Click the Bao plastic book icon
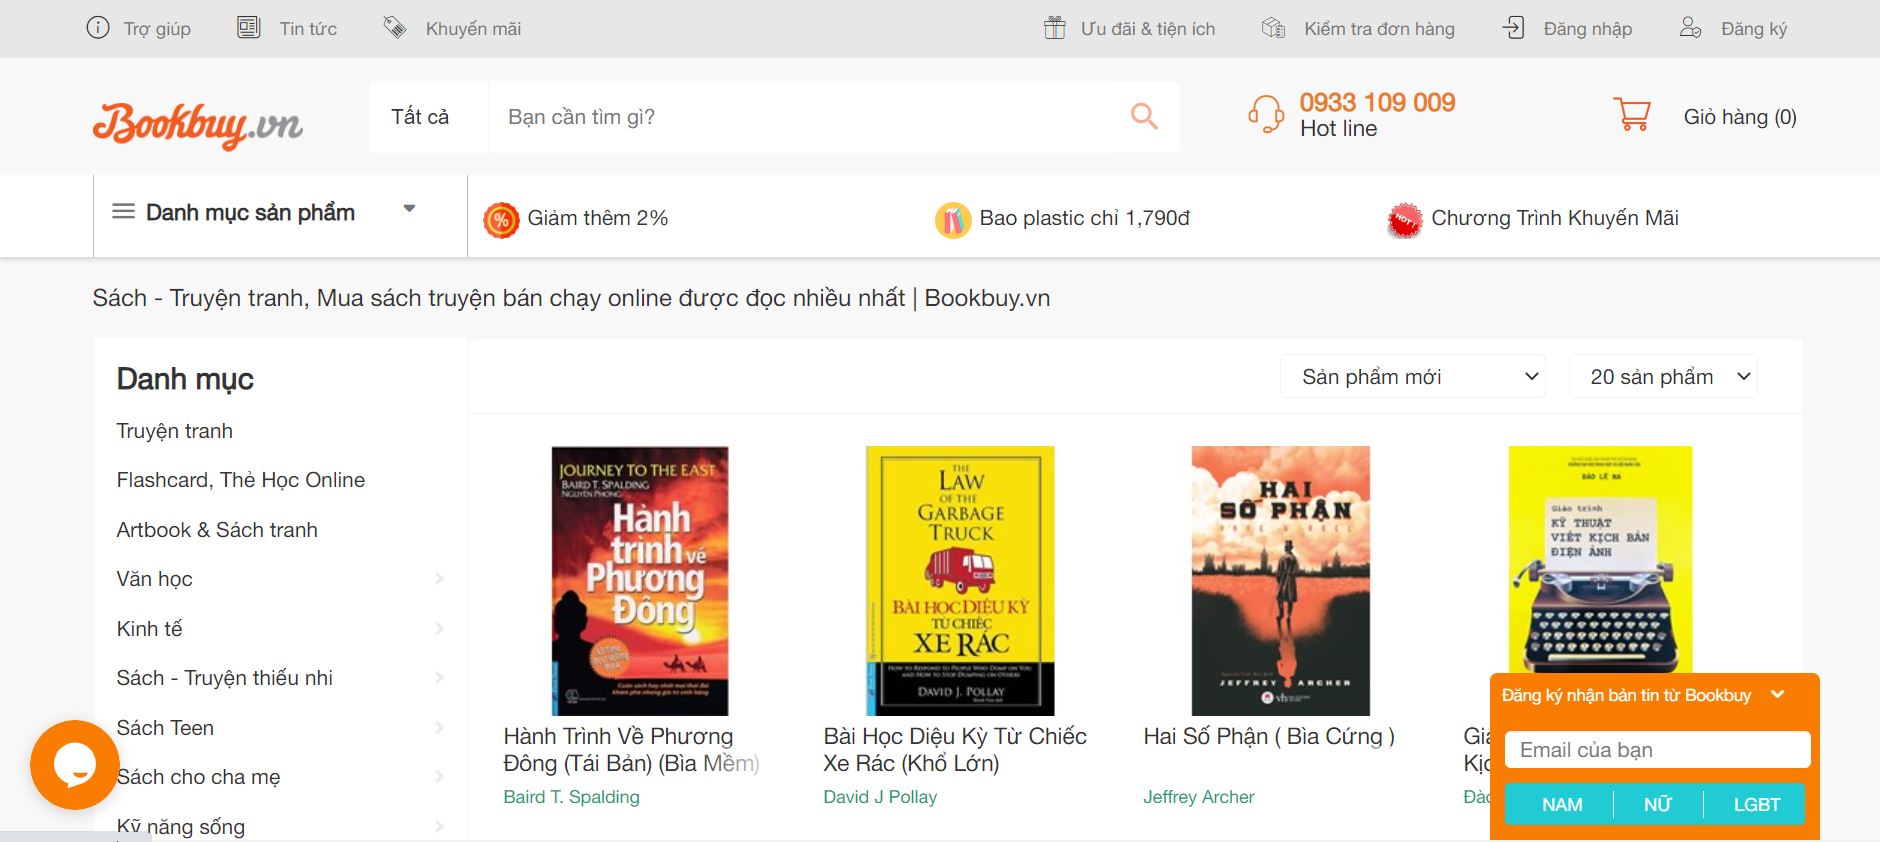 953,219
